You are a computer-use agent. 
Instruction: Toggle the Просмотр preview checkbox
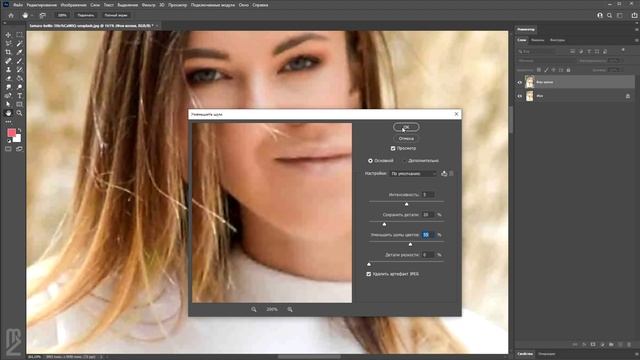393,148
